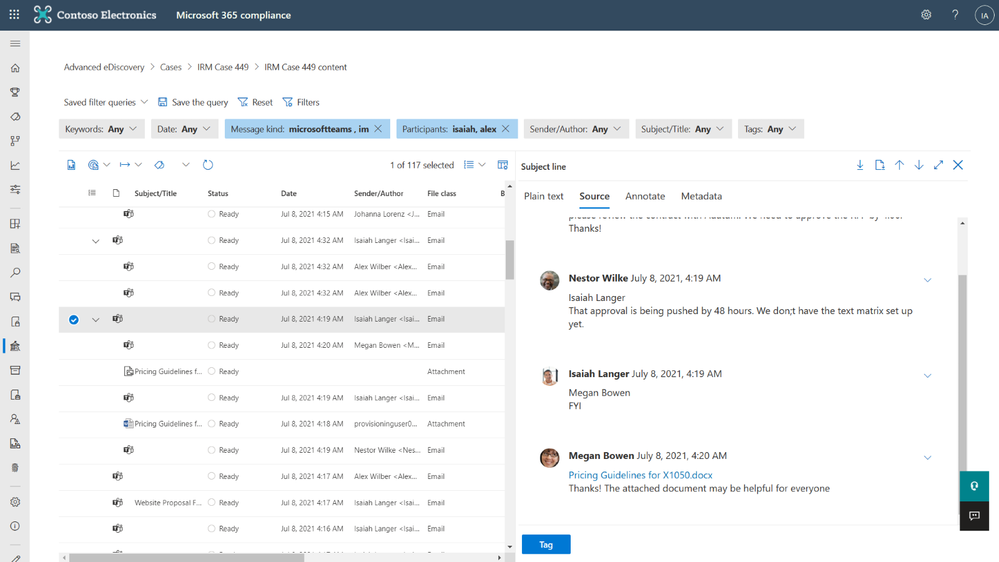
Task: Open the feedback chat button
Action: click(x=974, y=516)
